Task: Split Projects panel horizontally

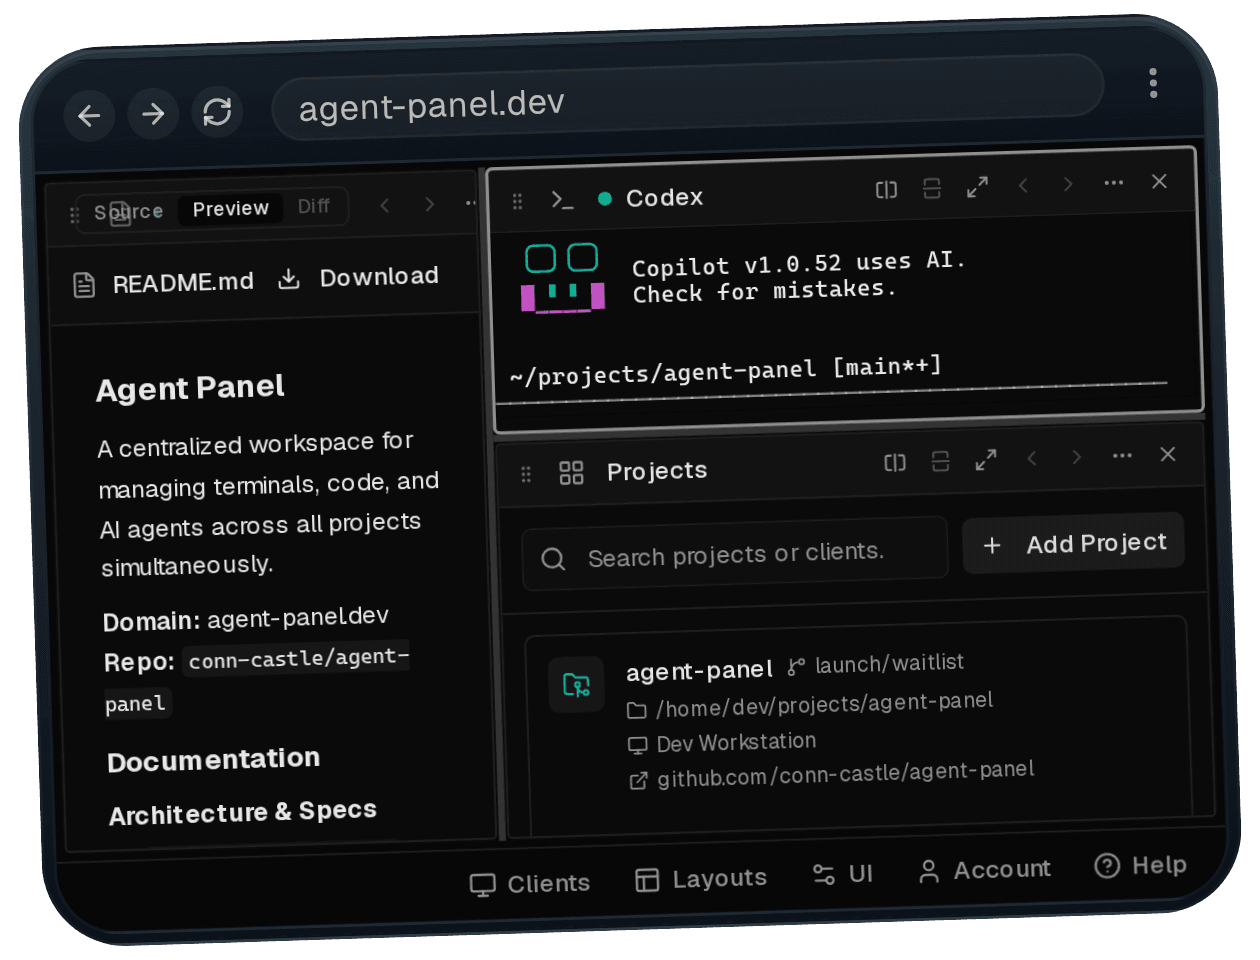Action: point(895,462)
